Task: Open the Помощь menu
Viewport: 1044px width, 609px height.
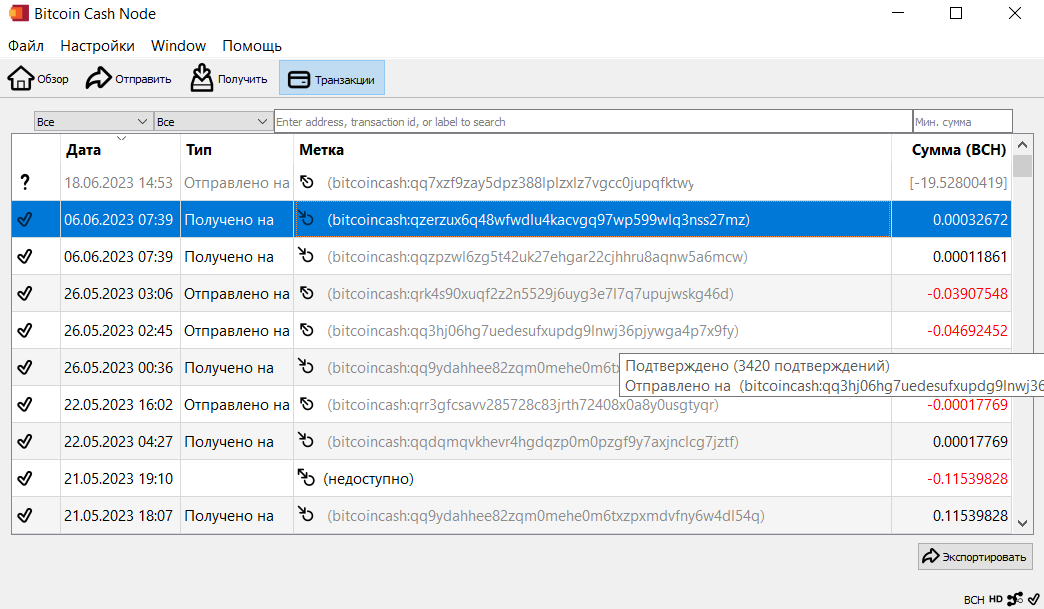Action: click(x=252, y=46)
